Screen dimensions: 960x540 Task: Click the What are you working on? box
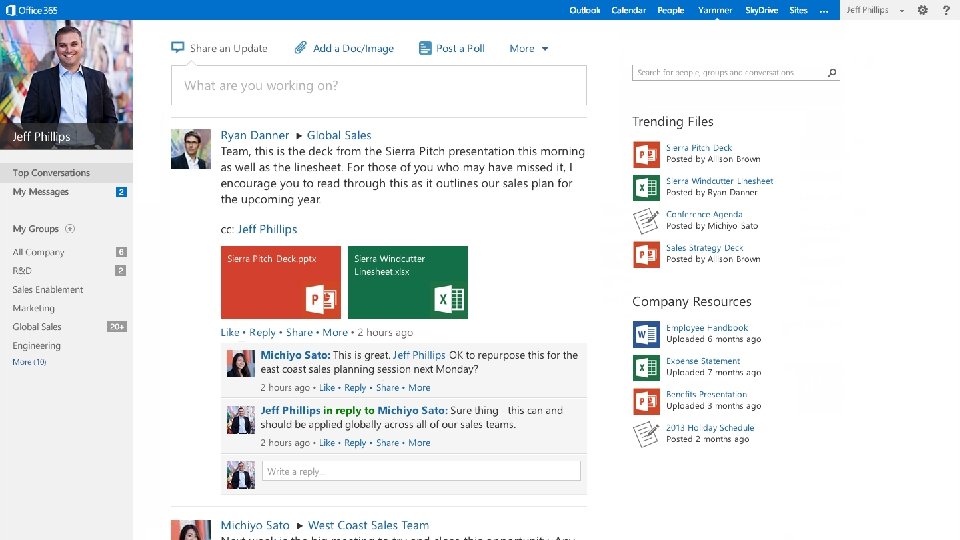378,86
